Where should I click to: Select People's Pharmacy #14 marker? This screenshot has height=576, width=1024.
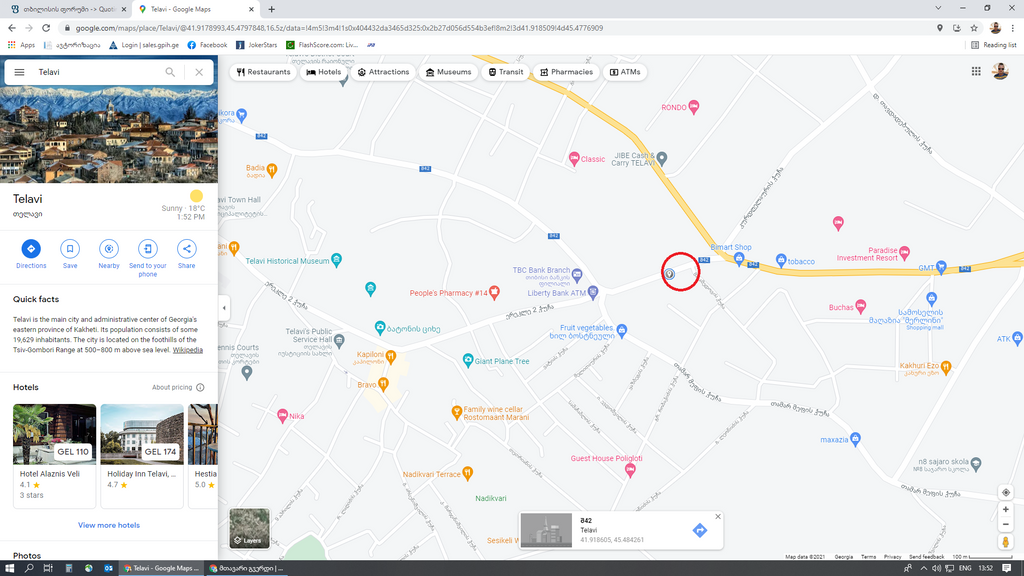pos(494,293)
